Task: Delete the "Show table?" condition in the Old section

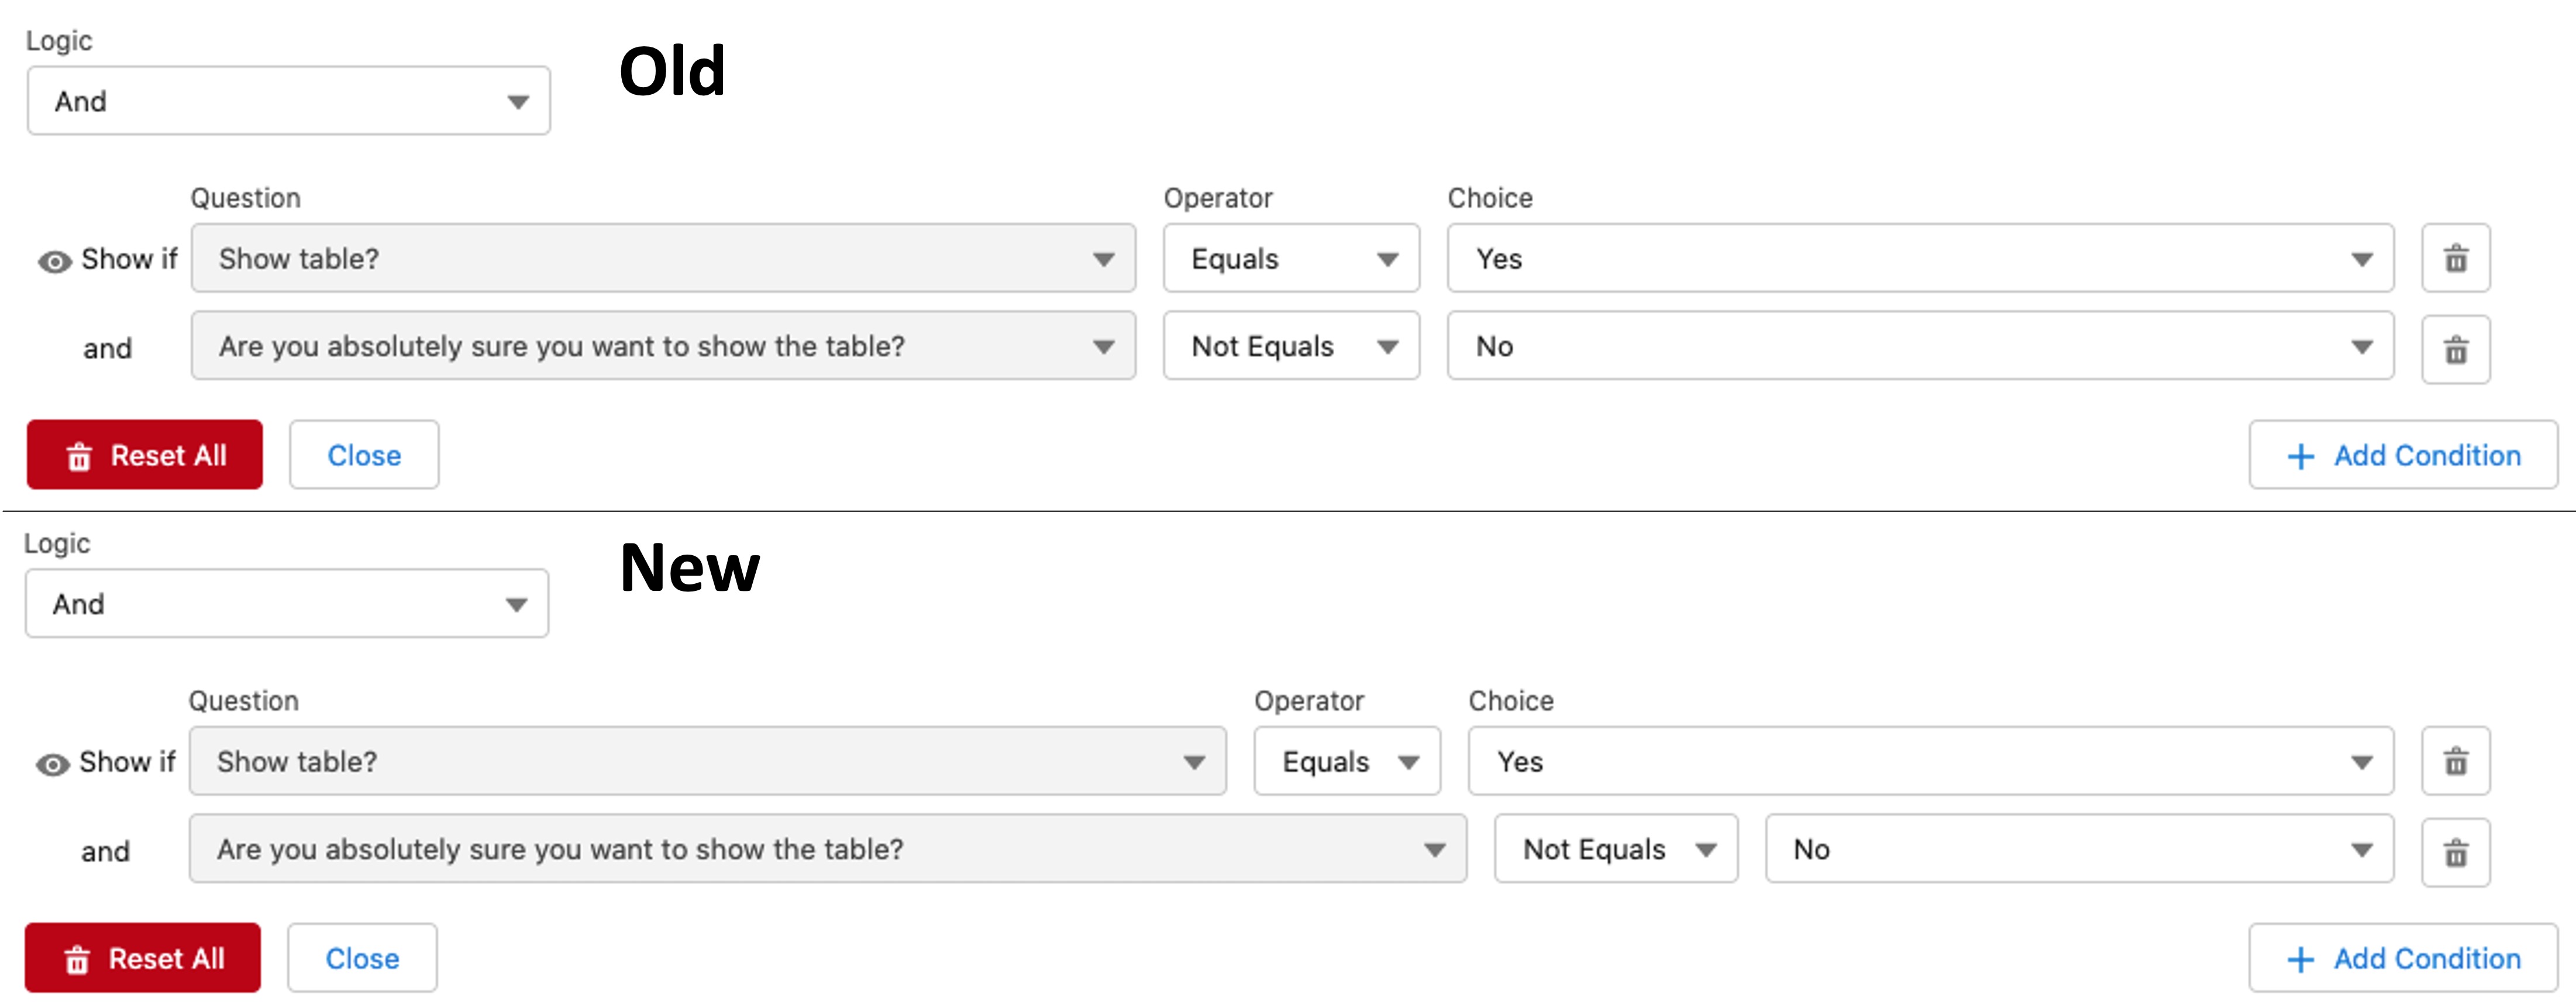Action: point(2456,258)
